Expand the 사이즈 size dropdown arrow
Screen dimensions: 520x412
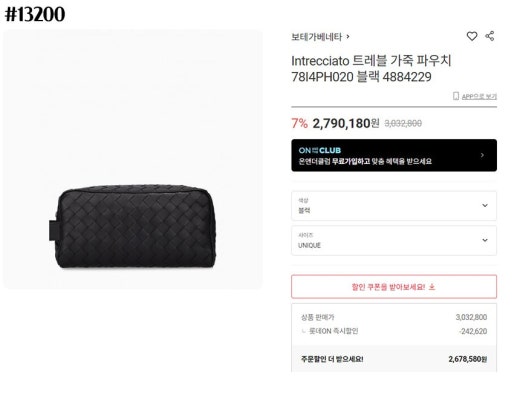pos(485,240)
